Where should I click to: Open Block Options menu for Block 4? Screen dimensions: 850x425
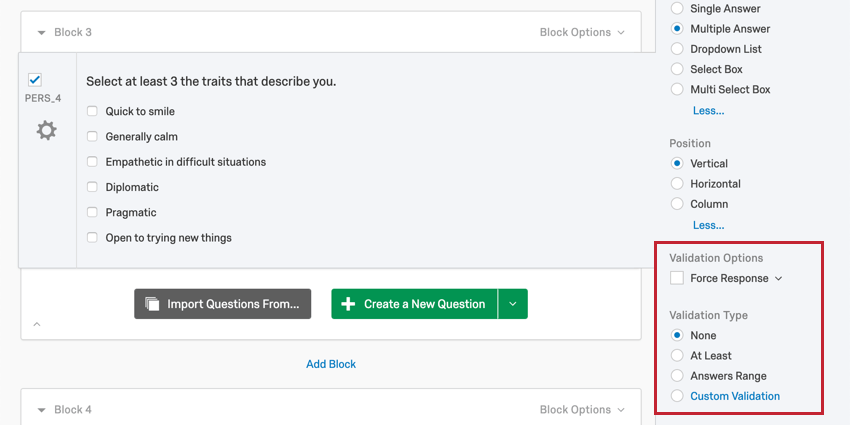(x=582, y=410)
